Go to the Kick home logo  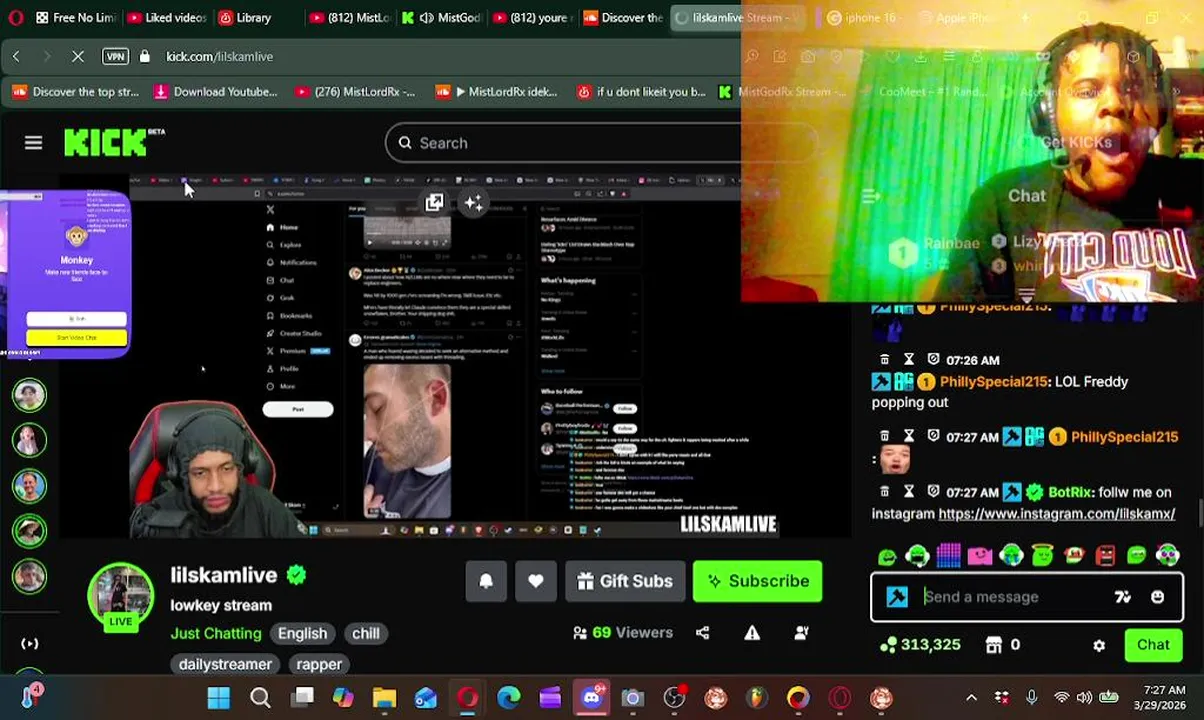pos(108,142)
